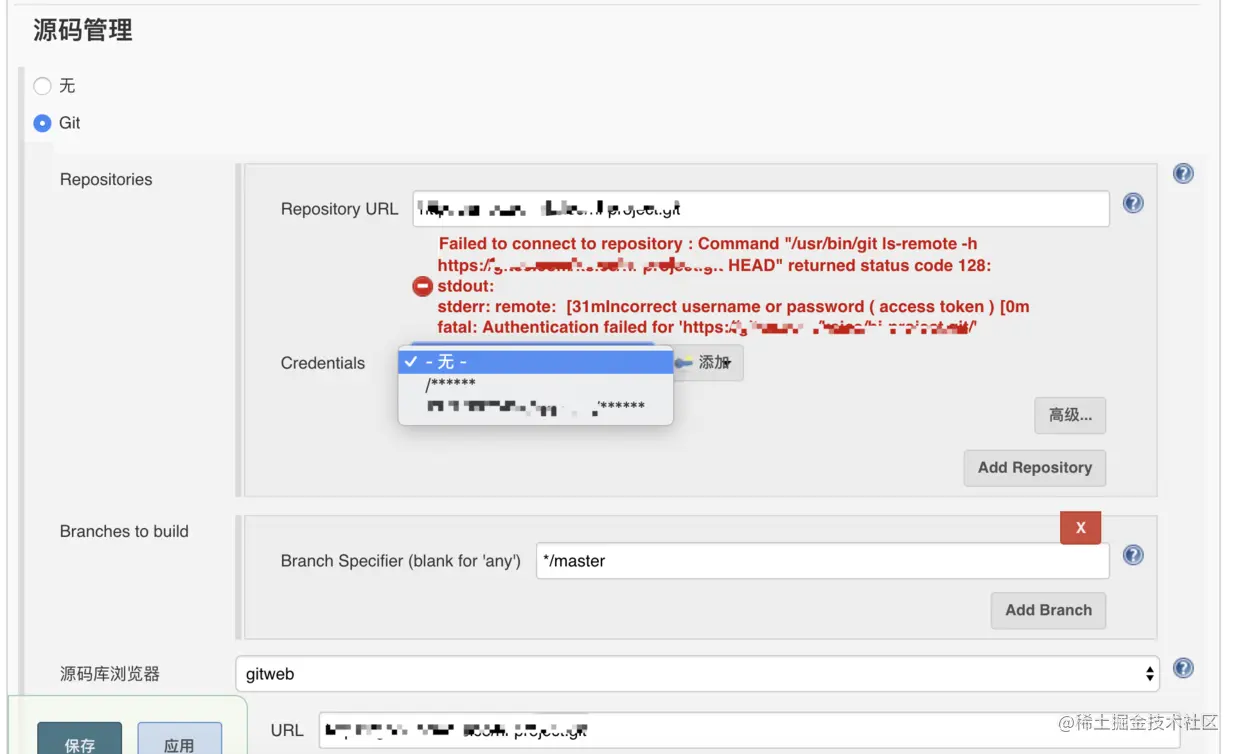Click the 'Branches to build' label
The width and height of the screenshot is (1240, 754).
(124, 531)
